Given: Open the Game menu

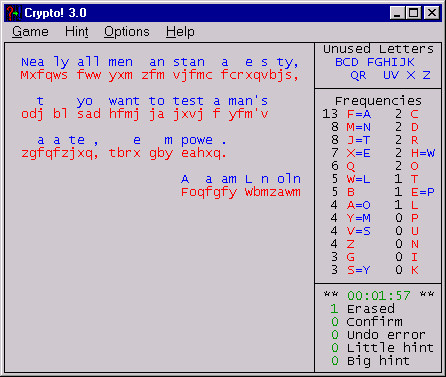Looking at the screenshot, I should (30, 32).
